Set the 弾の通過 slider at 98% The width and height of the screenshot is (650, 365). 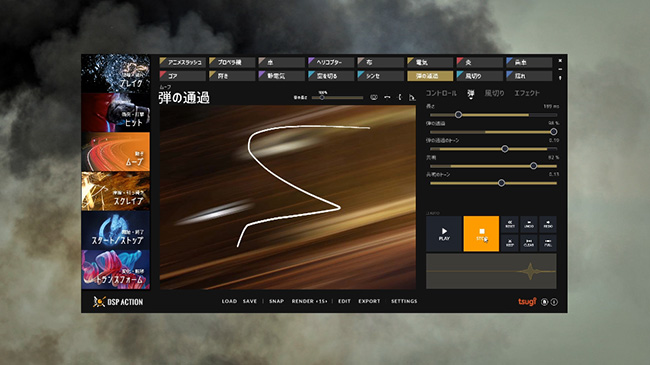pos(493,132)
